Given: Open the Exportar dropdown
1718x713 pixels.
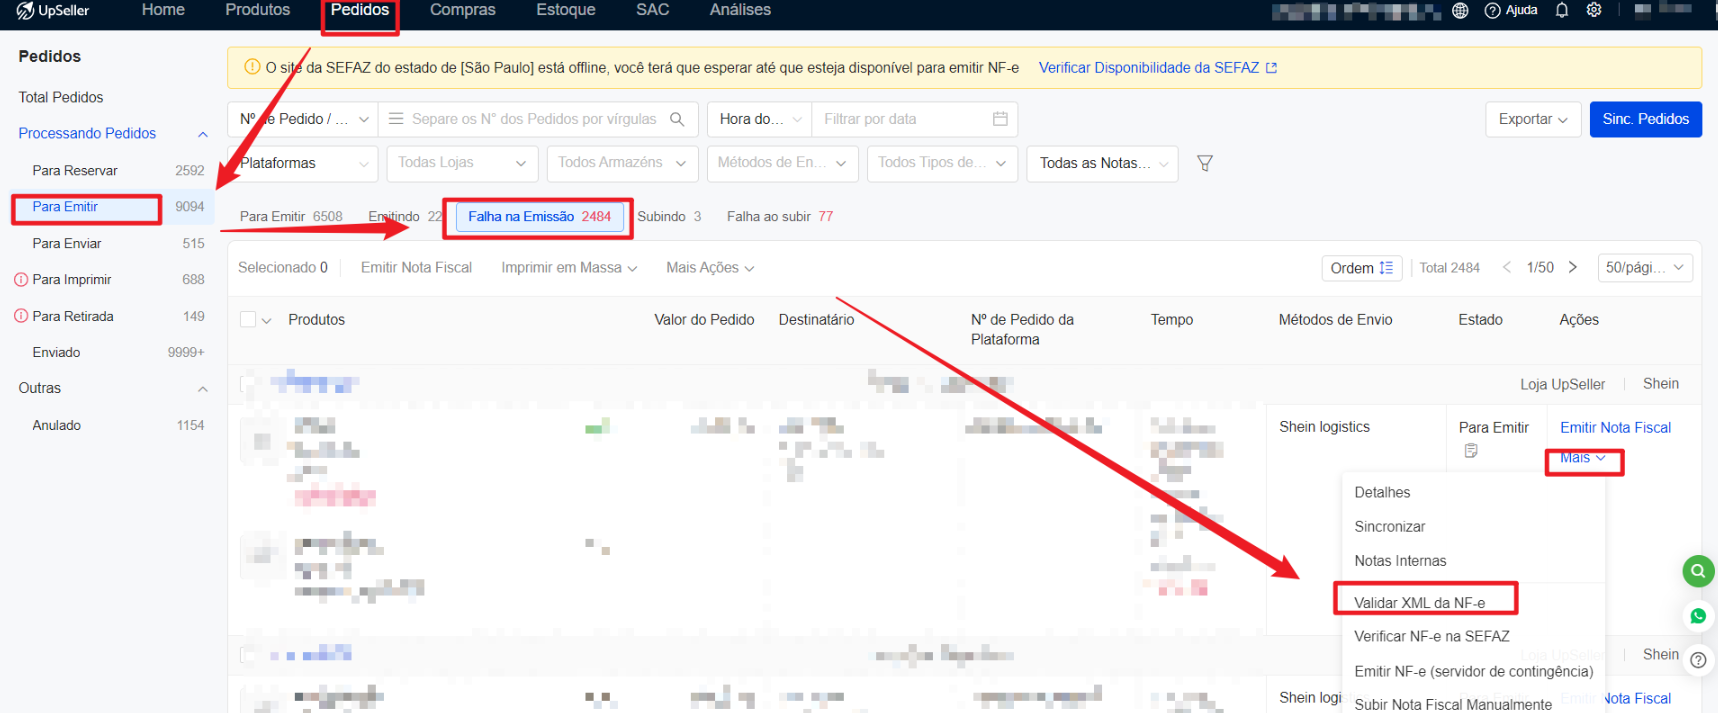Looking at the screenshot, I should click(x=1532, y=119).
